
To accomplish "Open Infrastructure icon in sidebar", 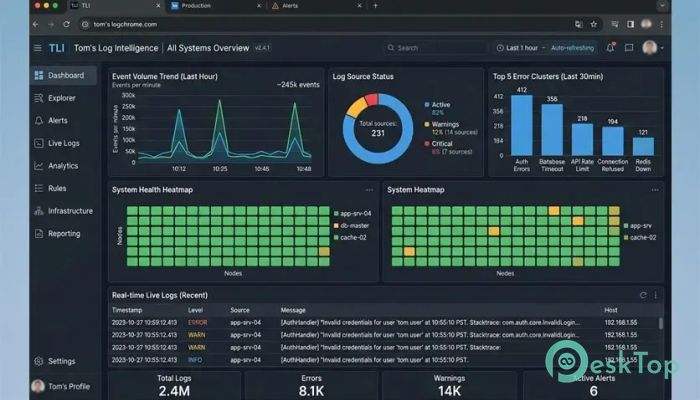I will pyautogui.click(x=39, y=211).
